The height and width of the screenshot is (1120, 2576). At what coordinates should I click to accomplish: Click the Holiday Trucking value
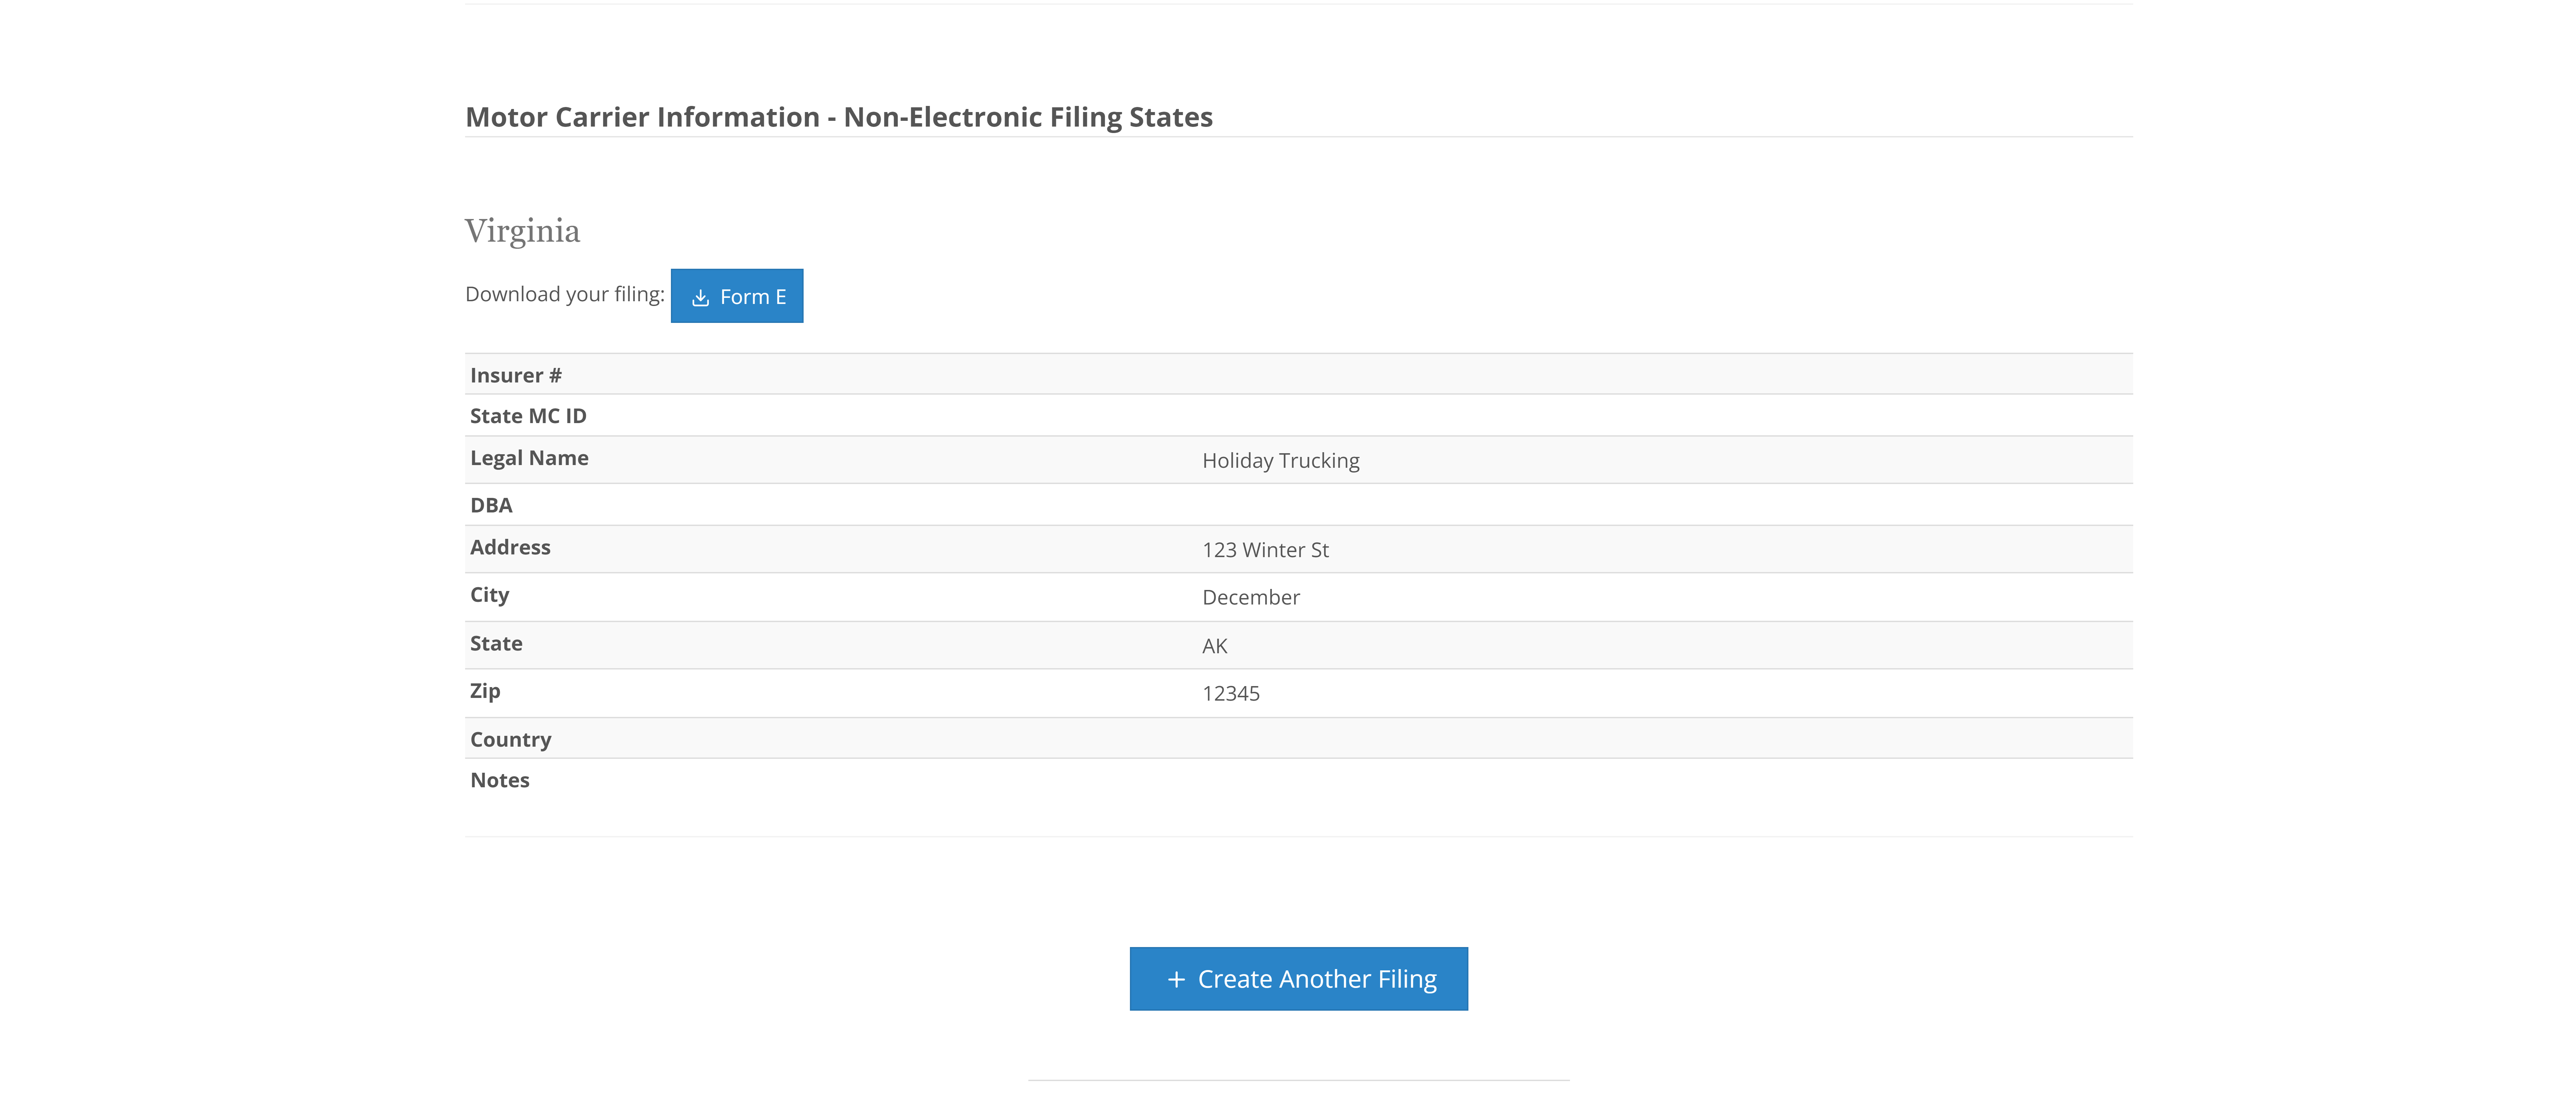tap(1281, 460)
